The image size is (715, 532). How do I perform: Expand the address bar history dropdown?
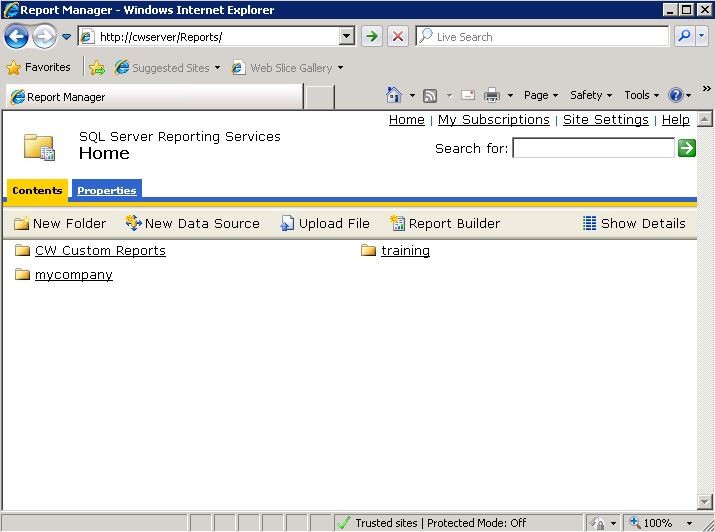click(x=347, y=36)
